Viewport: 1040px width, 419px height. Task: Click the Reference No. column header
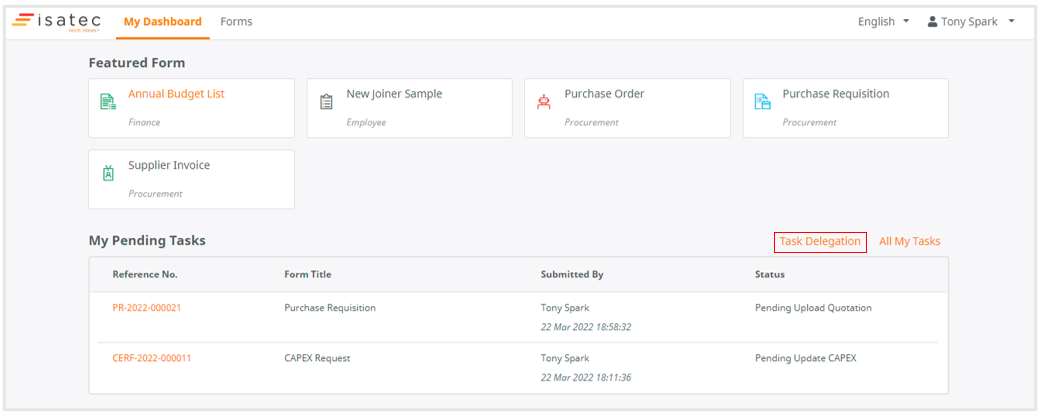coord(145,274)
